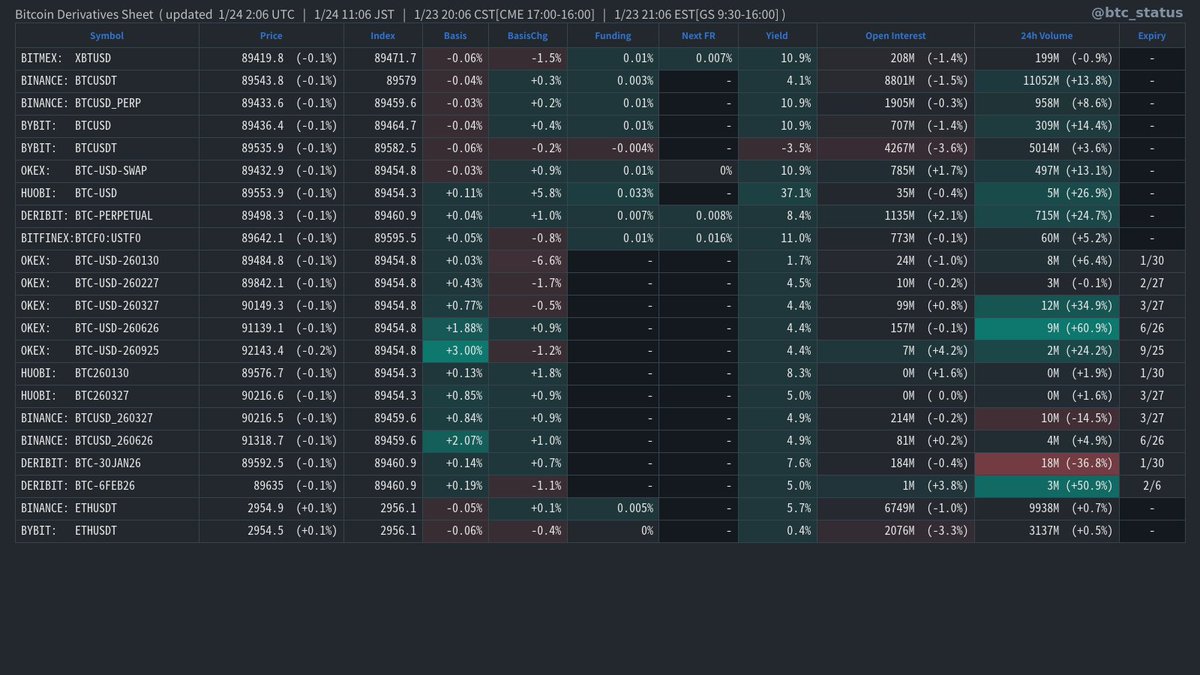Click the Open Interest column header
The image size is (1200, 675).
tap(895, 35)
